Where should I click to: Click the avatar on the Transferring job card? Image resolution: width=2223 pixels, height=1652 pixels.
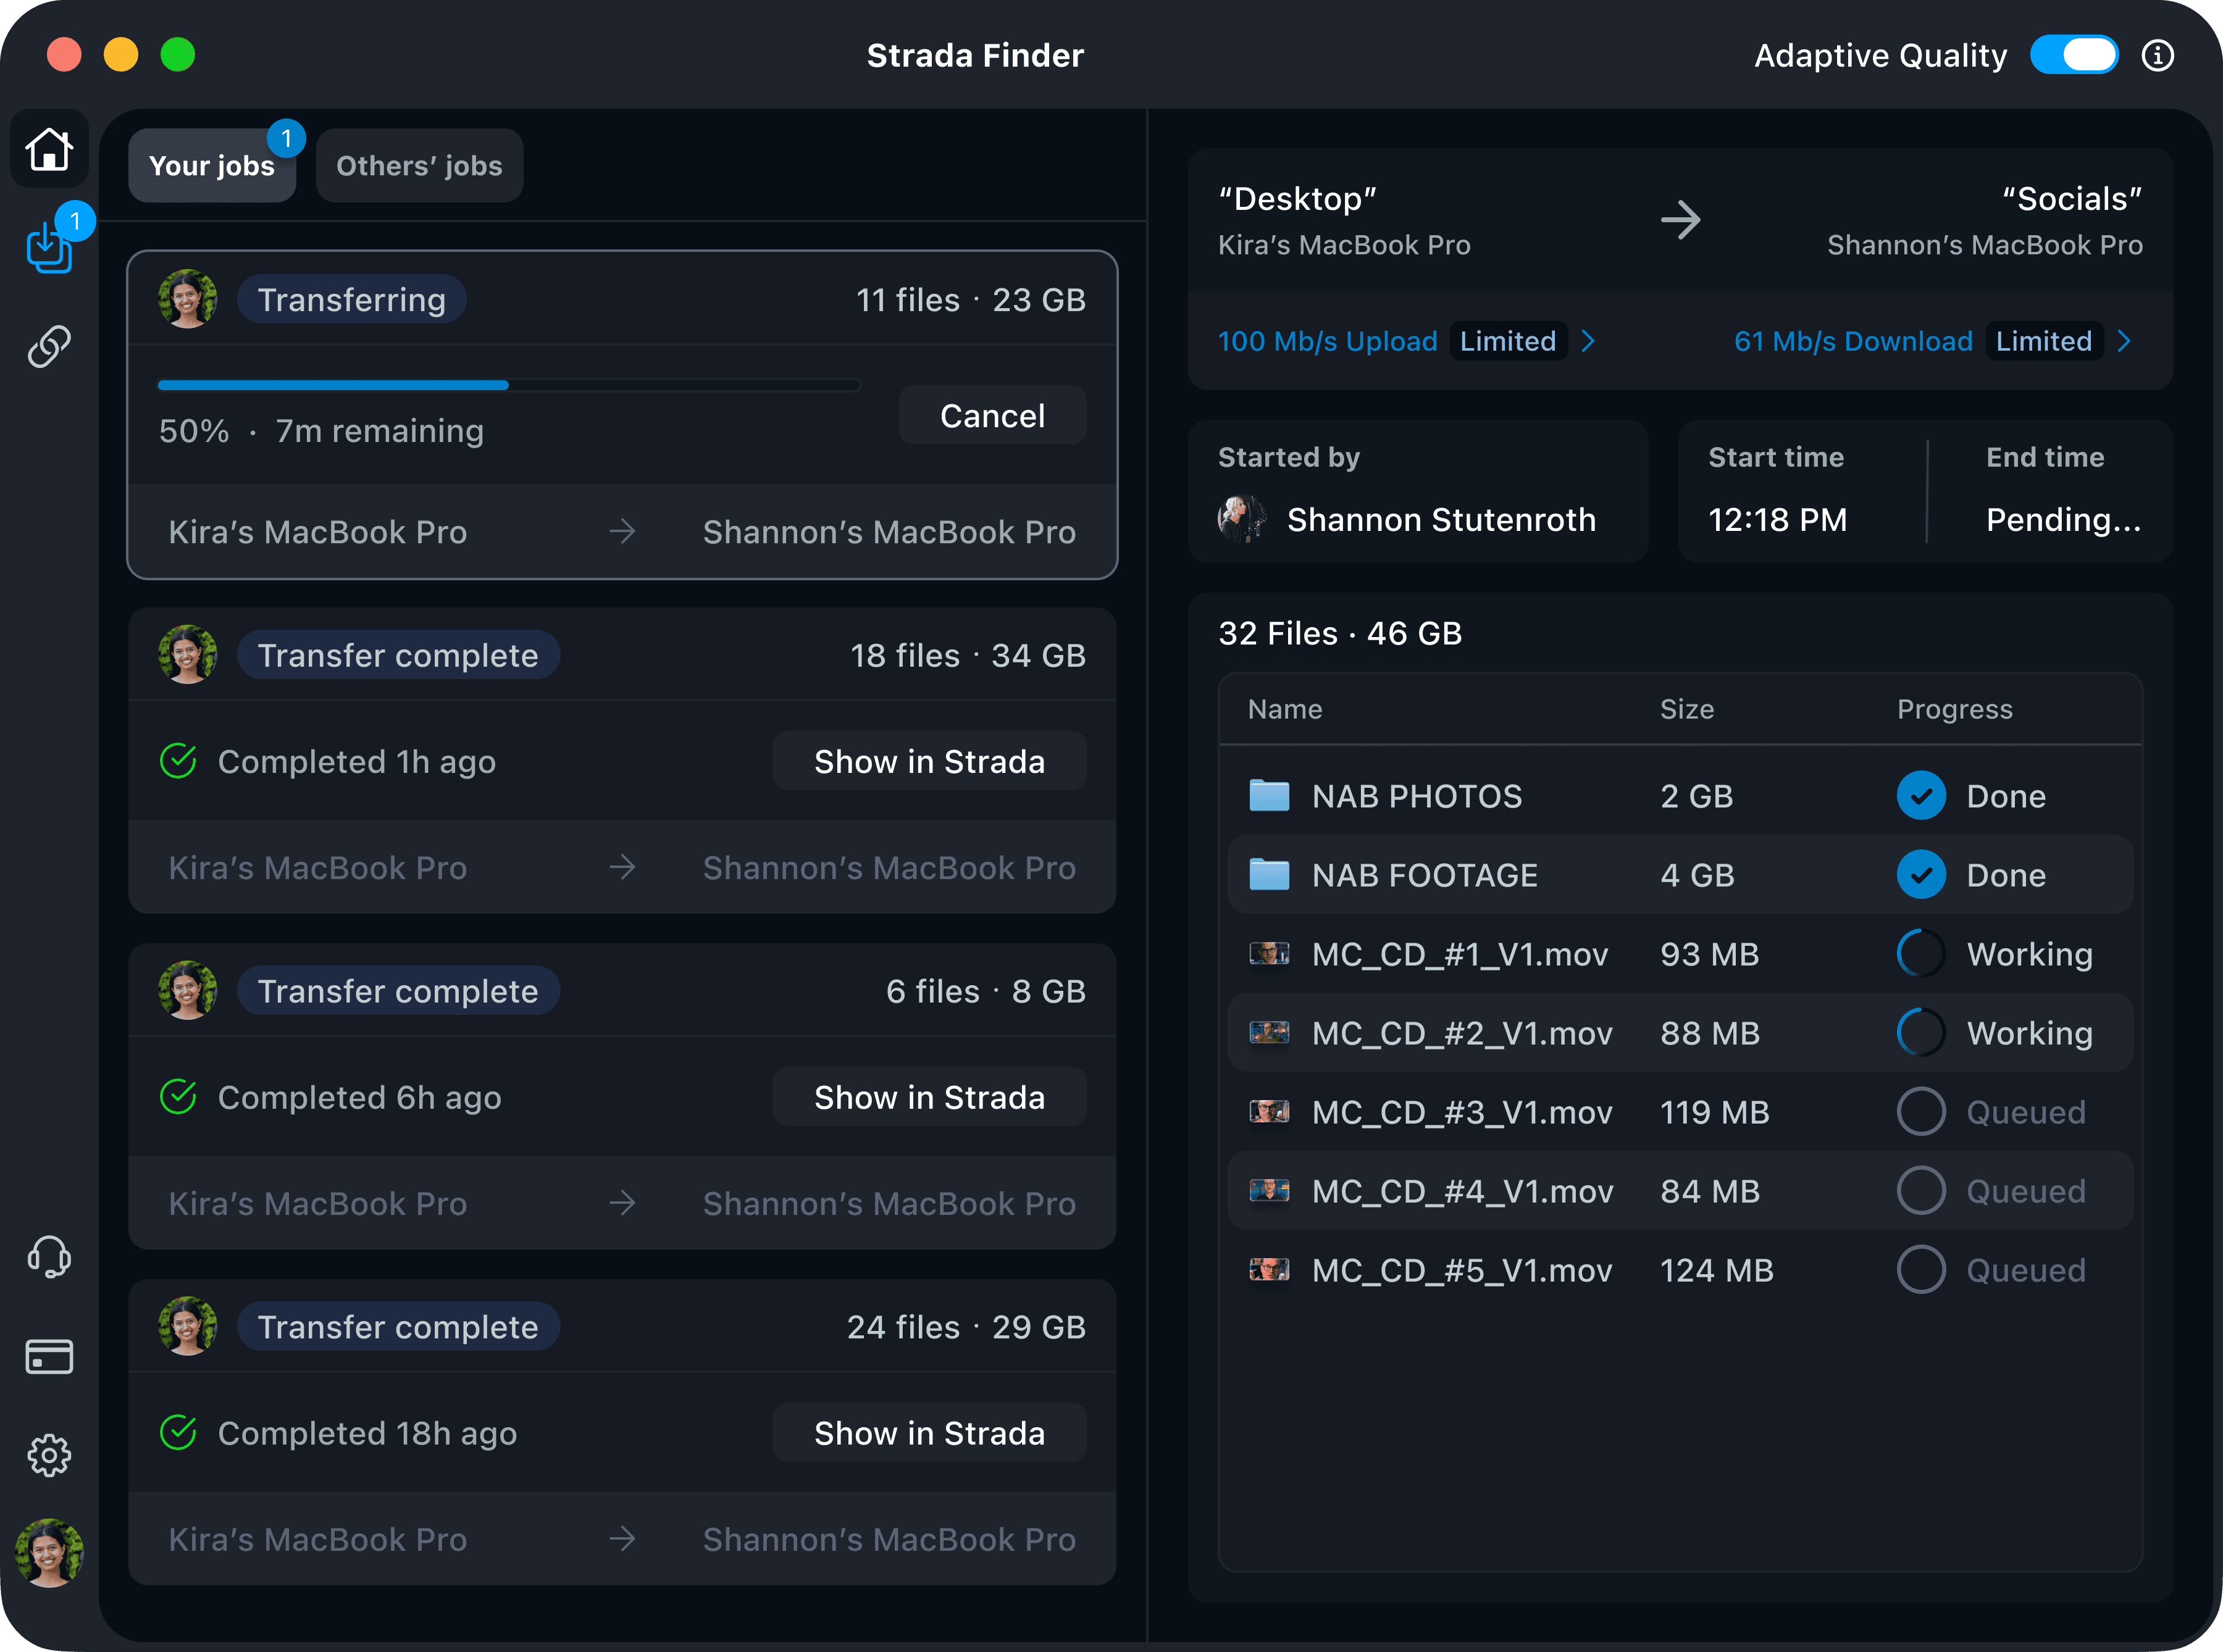pyautogui.click(x=188, y=299)
